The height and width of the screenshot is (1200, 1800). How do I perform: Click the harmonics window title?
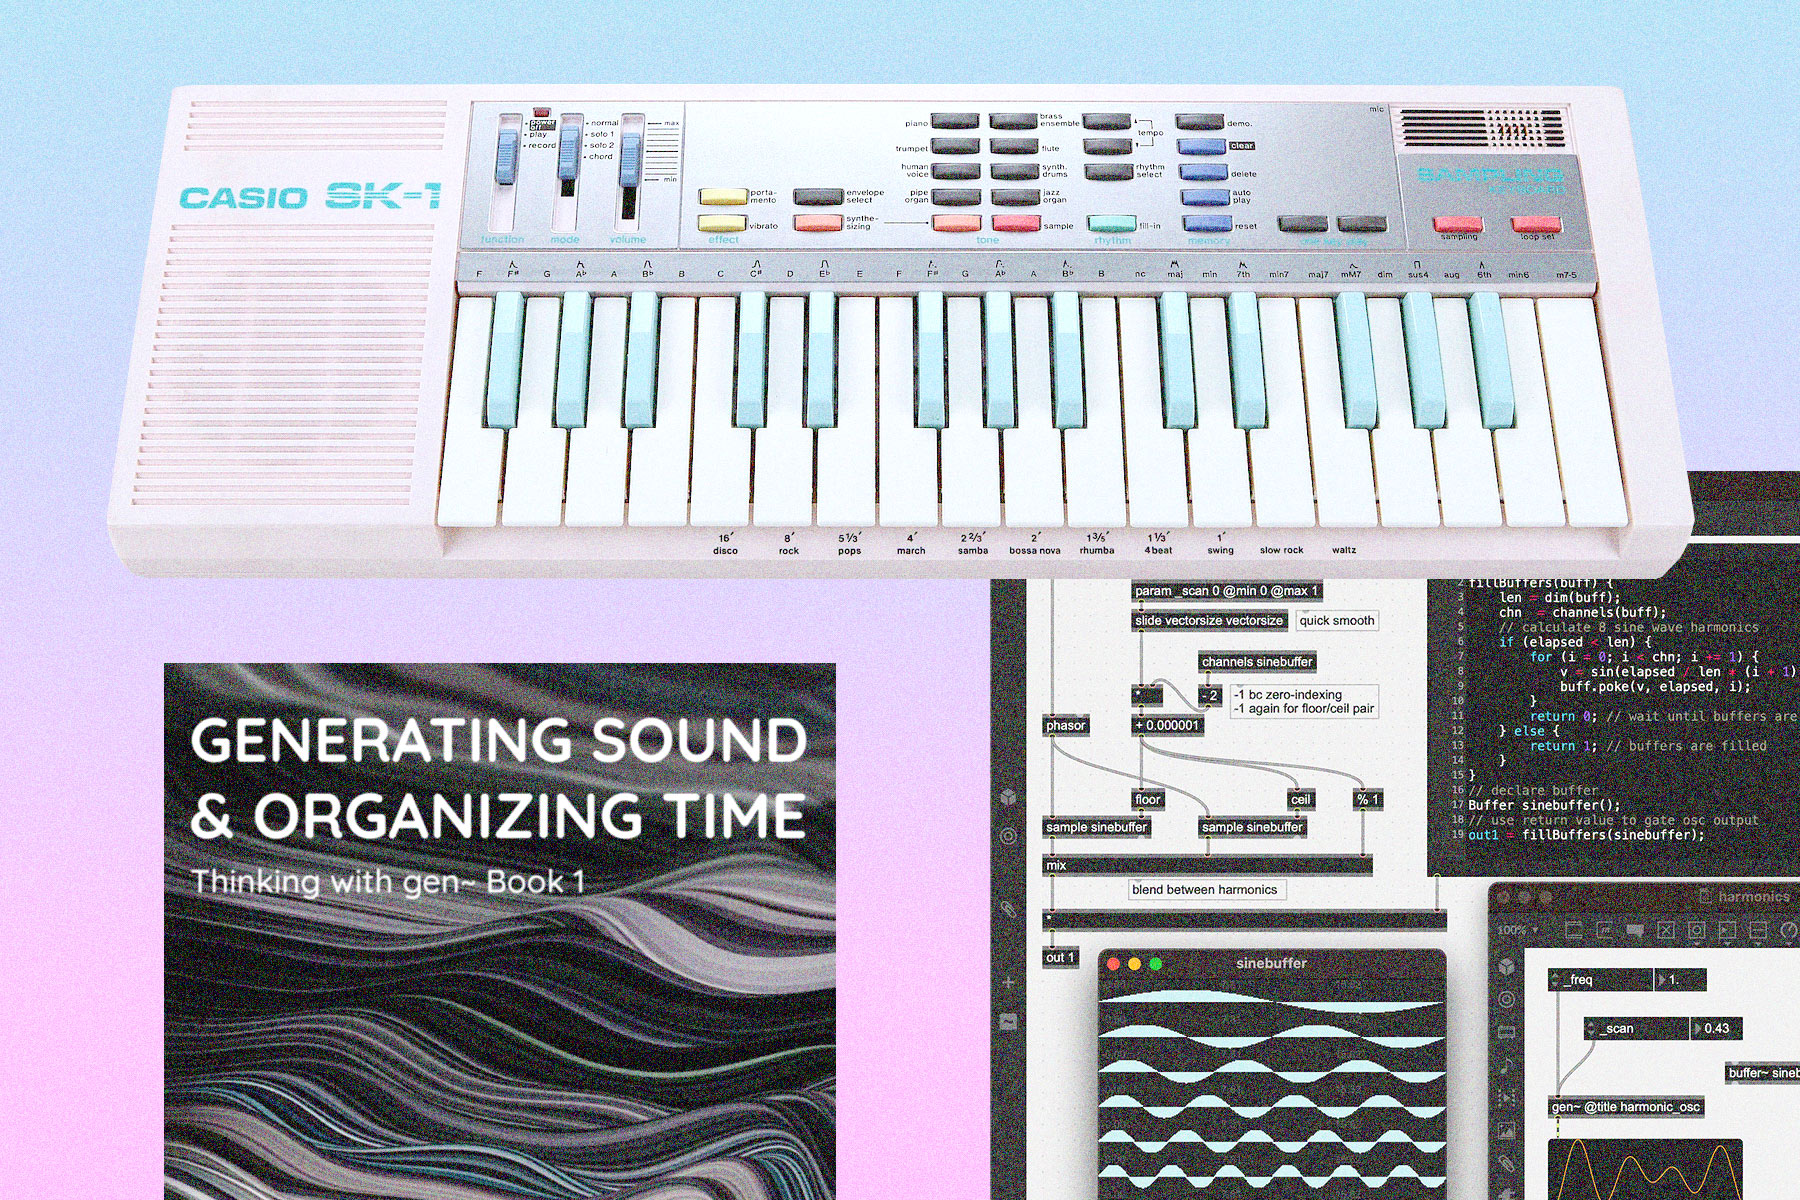click(1754, 897)
